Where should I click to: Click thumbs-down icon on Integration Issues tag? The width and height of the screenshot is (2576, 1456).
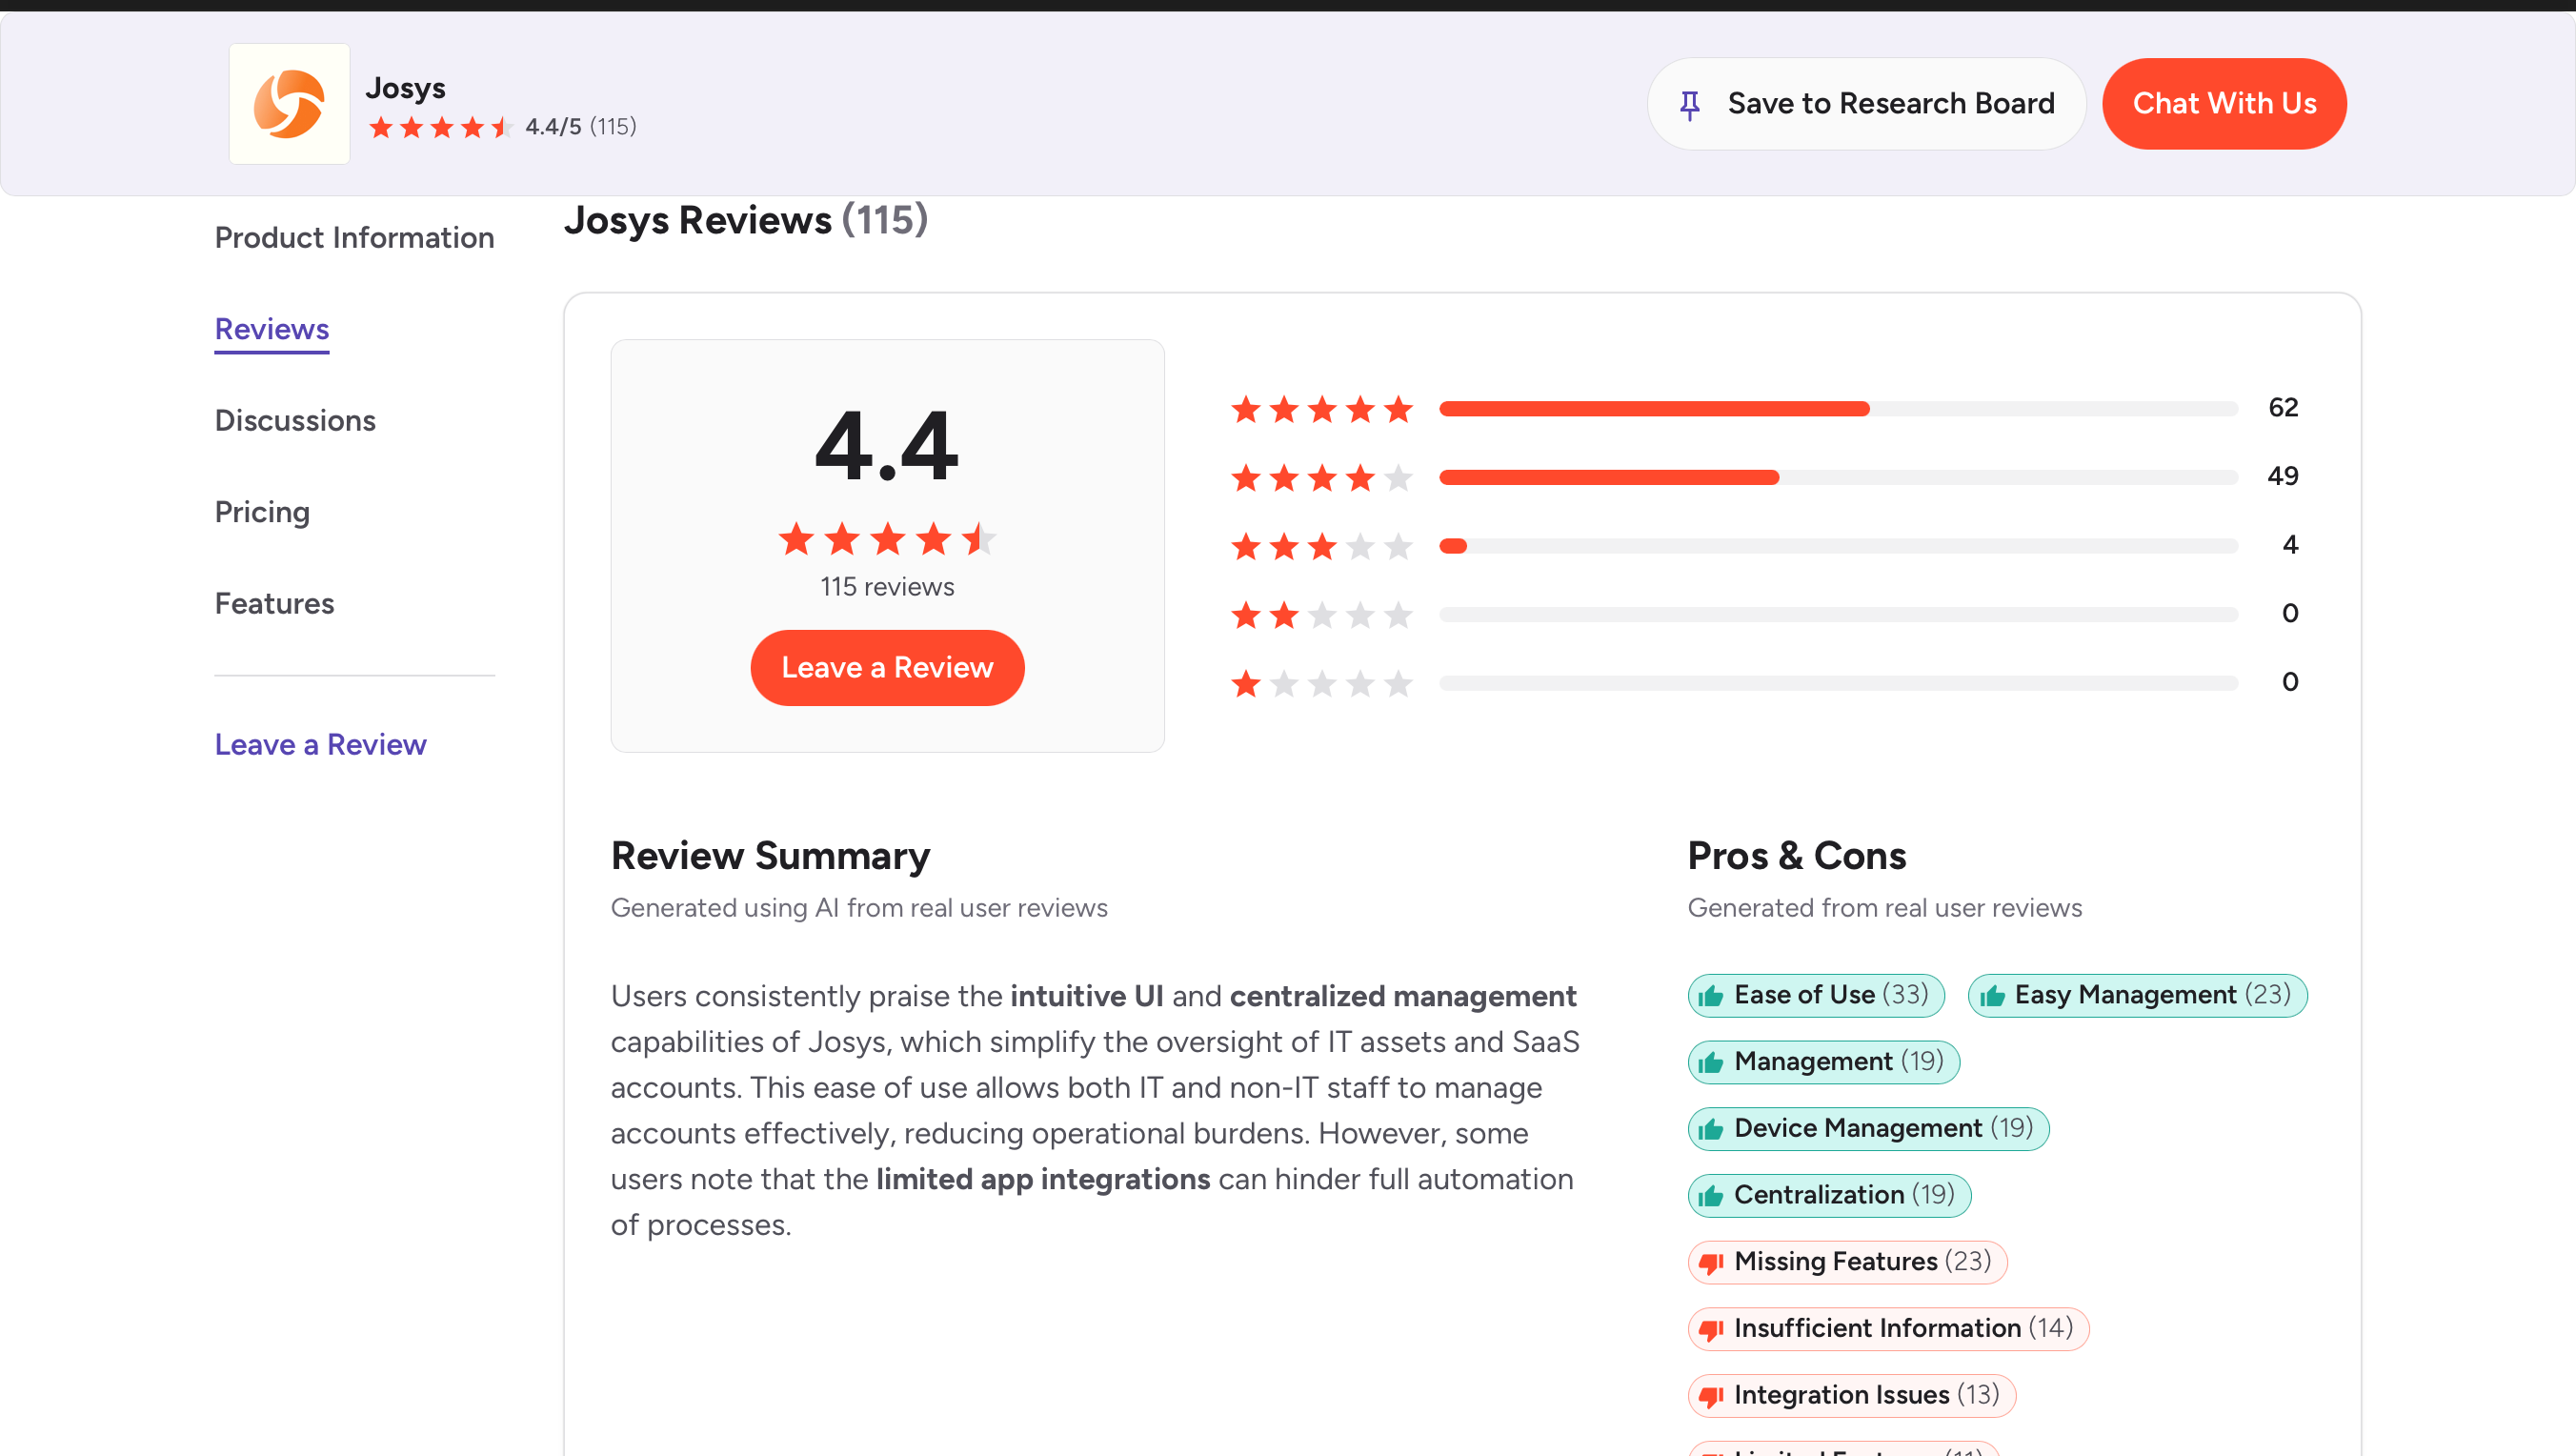(1711, 1397)
